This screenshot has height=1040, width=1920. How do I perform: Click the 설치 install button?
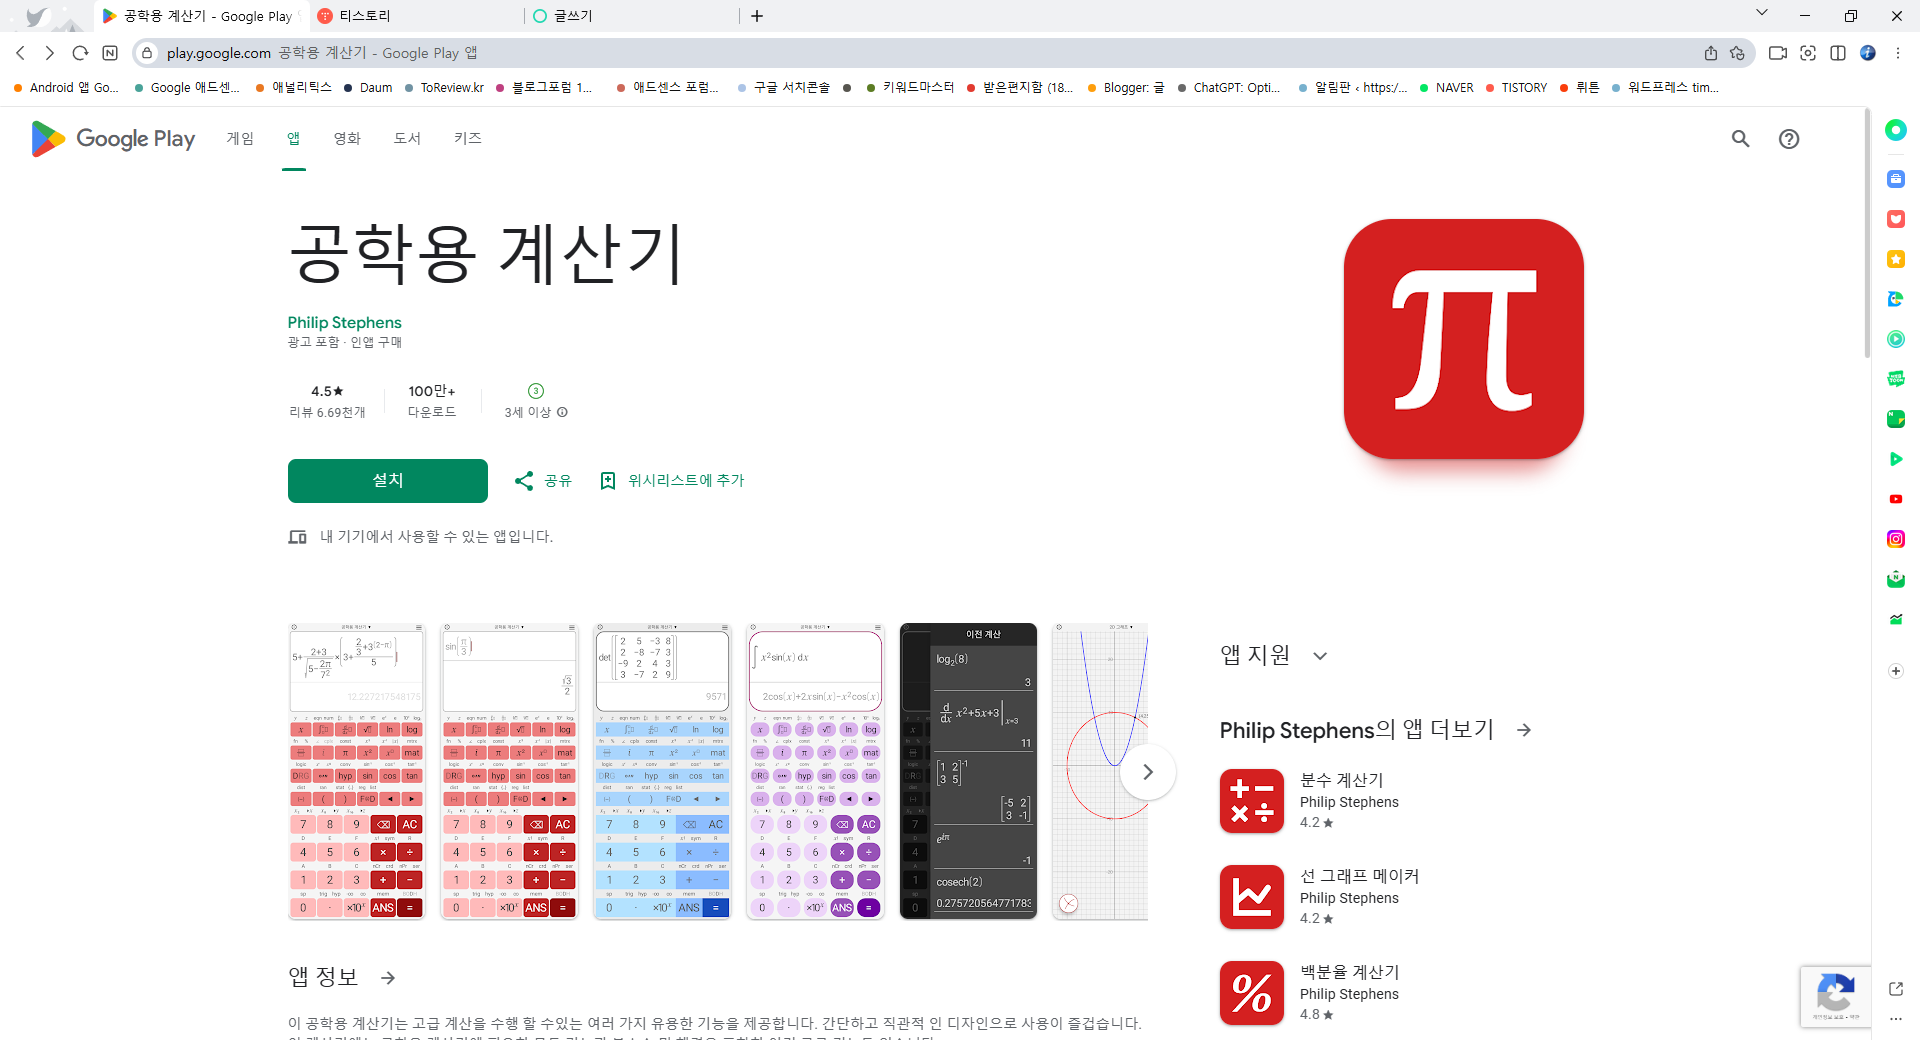[387, 480]
